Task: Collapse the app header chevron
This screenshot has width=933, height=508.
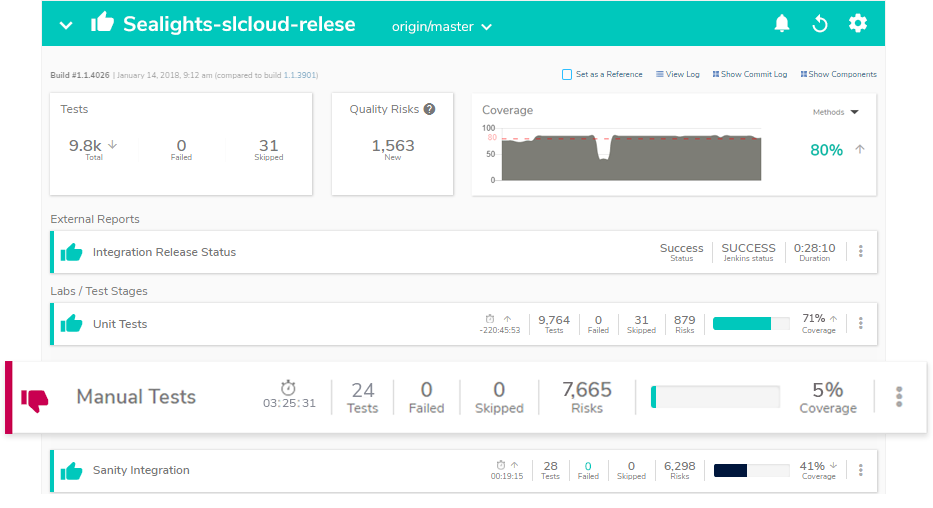Action: pos(66,26)
